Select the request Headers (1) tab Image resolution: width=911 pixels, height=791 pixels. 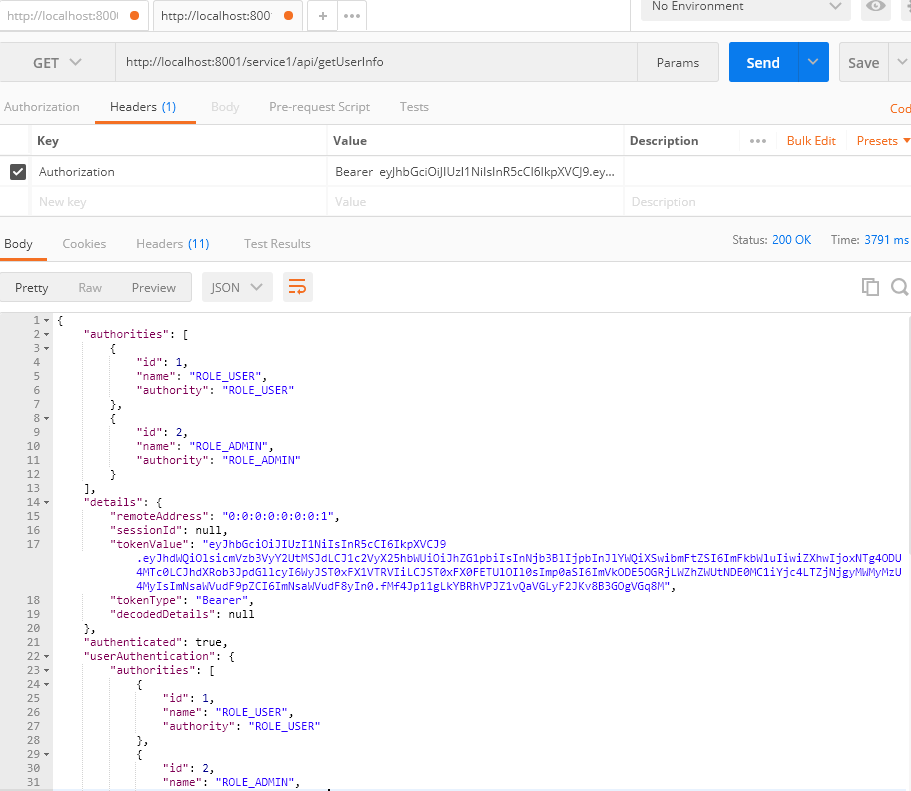tap(143, 107)
